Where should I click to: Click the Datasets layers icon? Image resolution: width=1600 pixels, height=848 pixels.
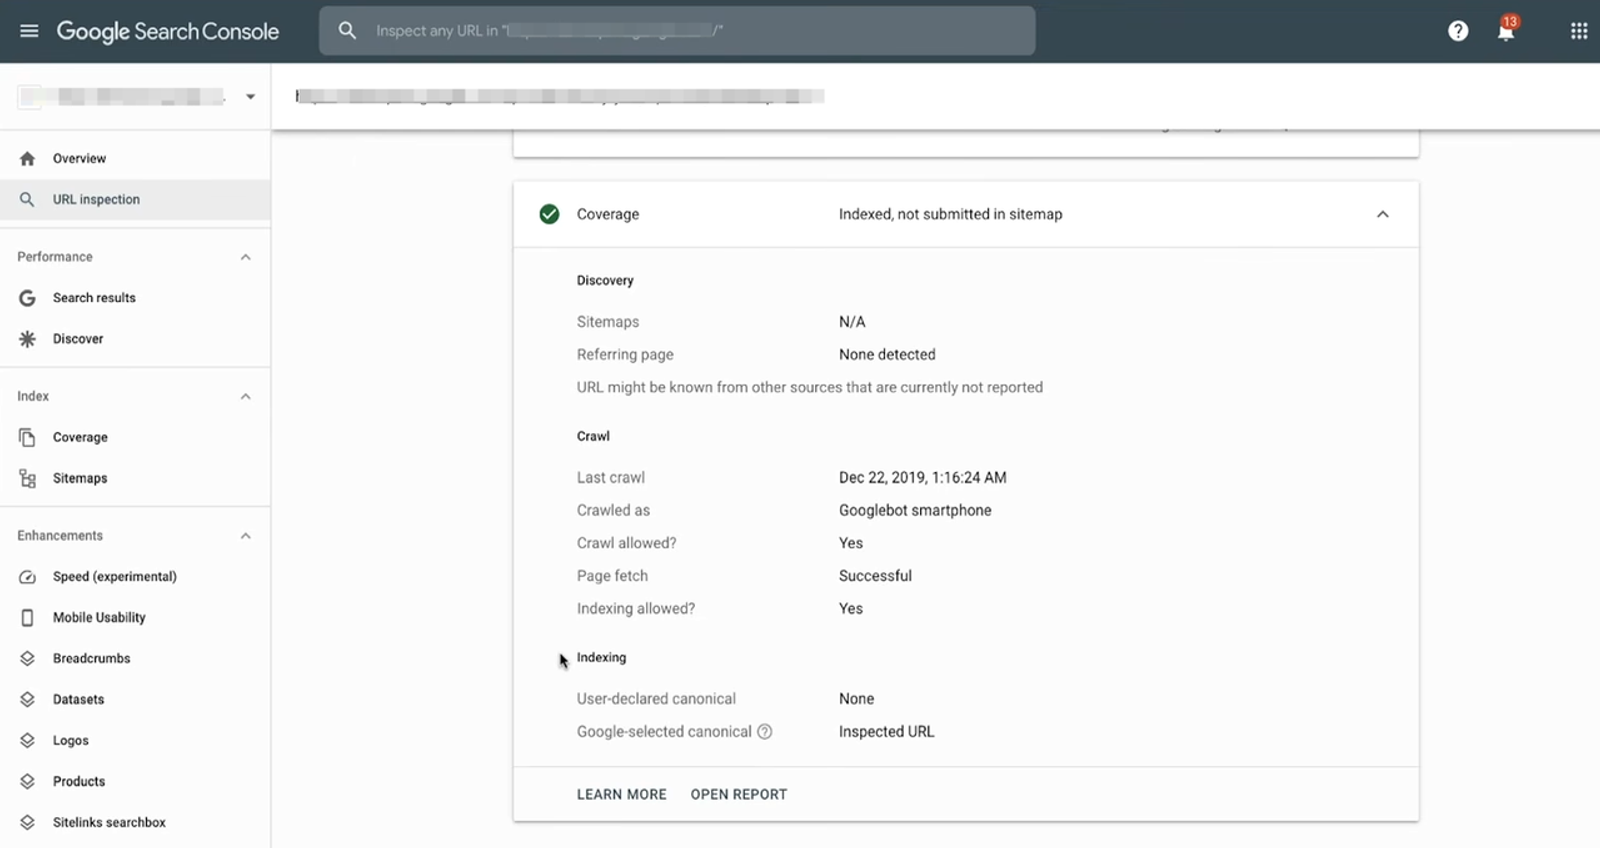[27, 700]
